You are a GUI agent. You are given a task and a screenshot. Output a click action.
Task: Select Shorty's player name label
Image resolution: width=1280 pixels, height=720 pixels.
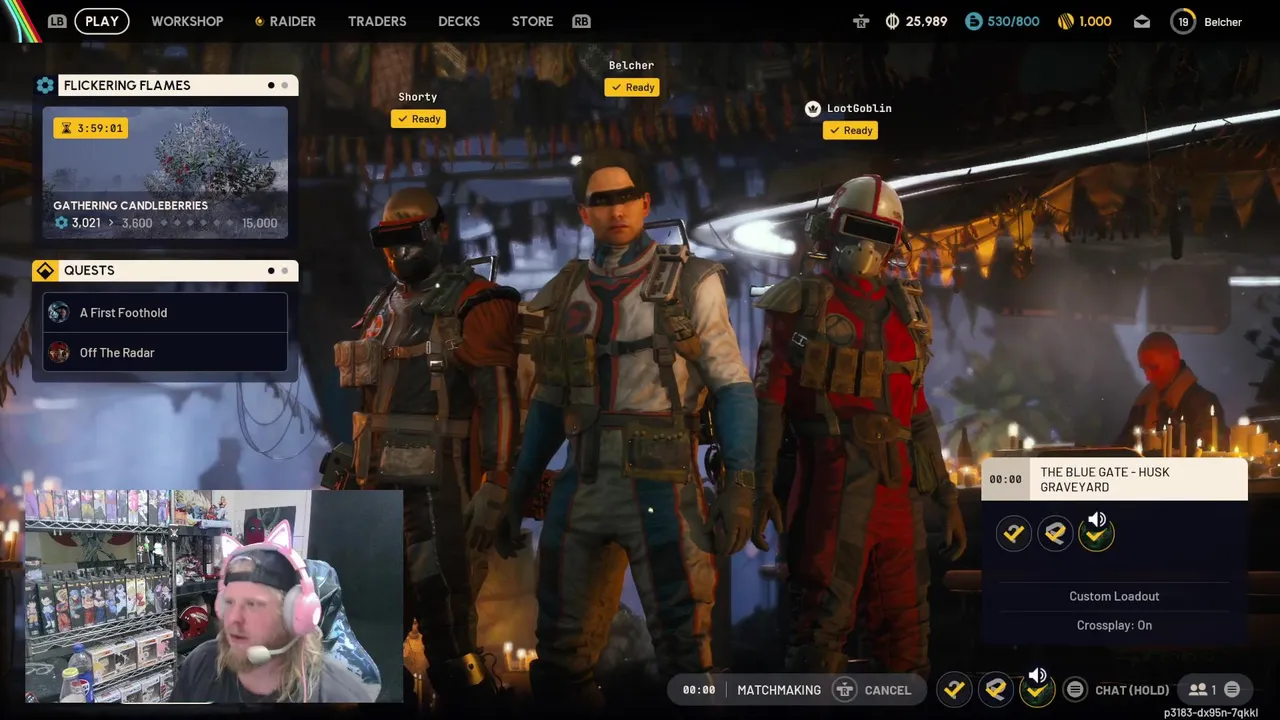click(x=418, y=97)
